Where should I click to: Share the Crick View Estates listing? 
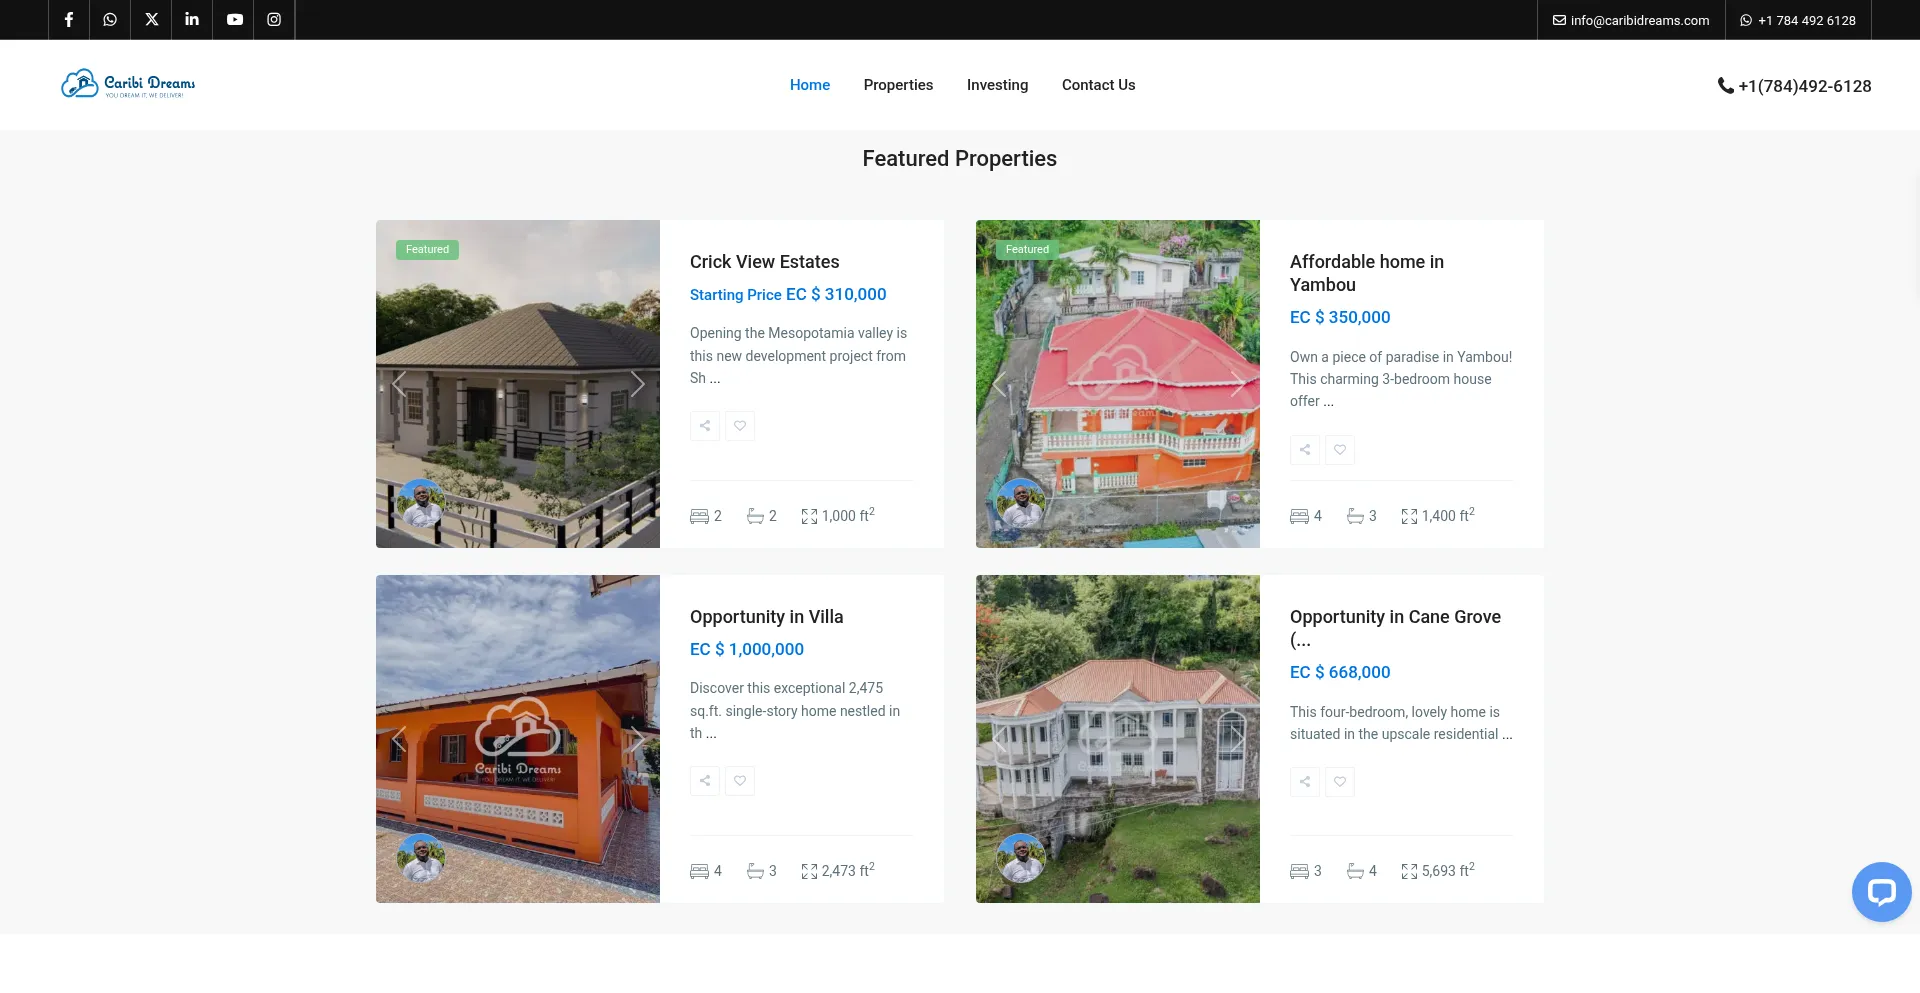705,426
